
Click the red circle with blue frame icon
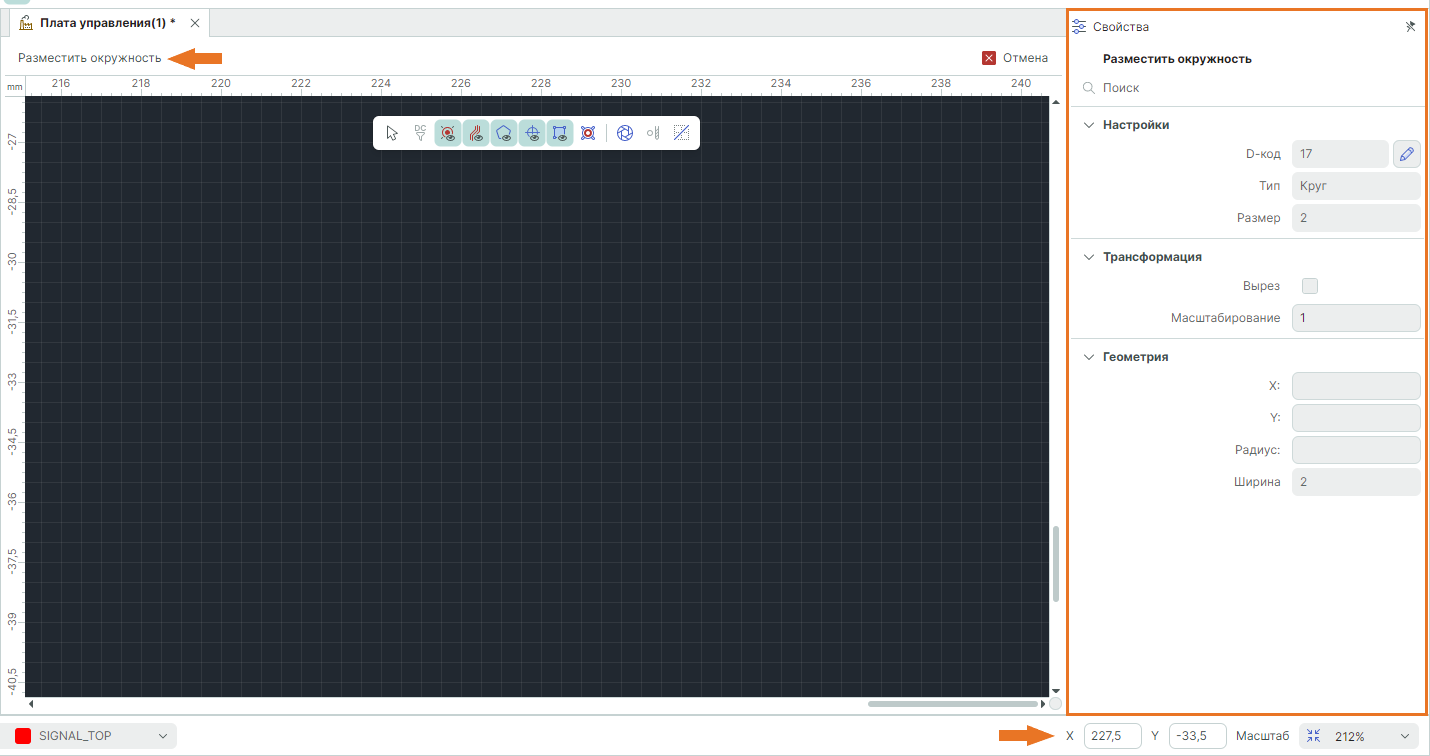[588, 133]
